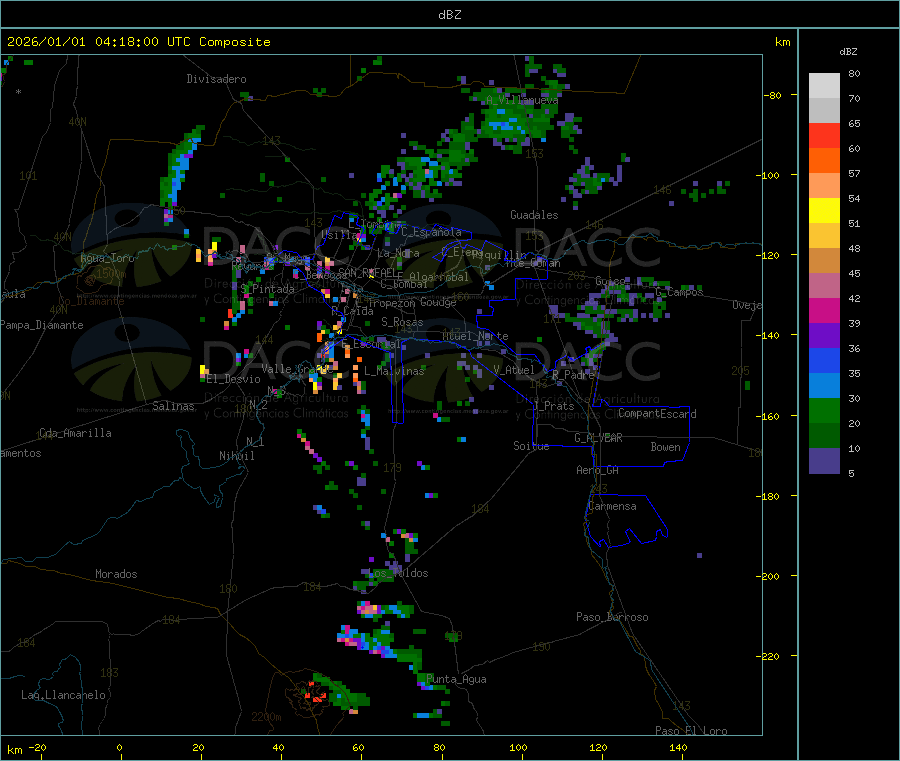
Task: Click the 48 value label on the legend
Action: (x=854, y=249)
